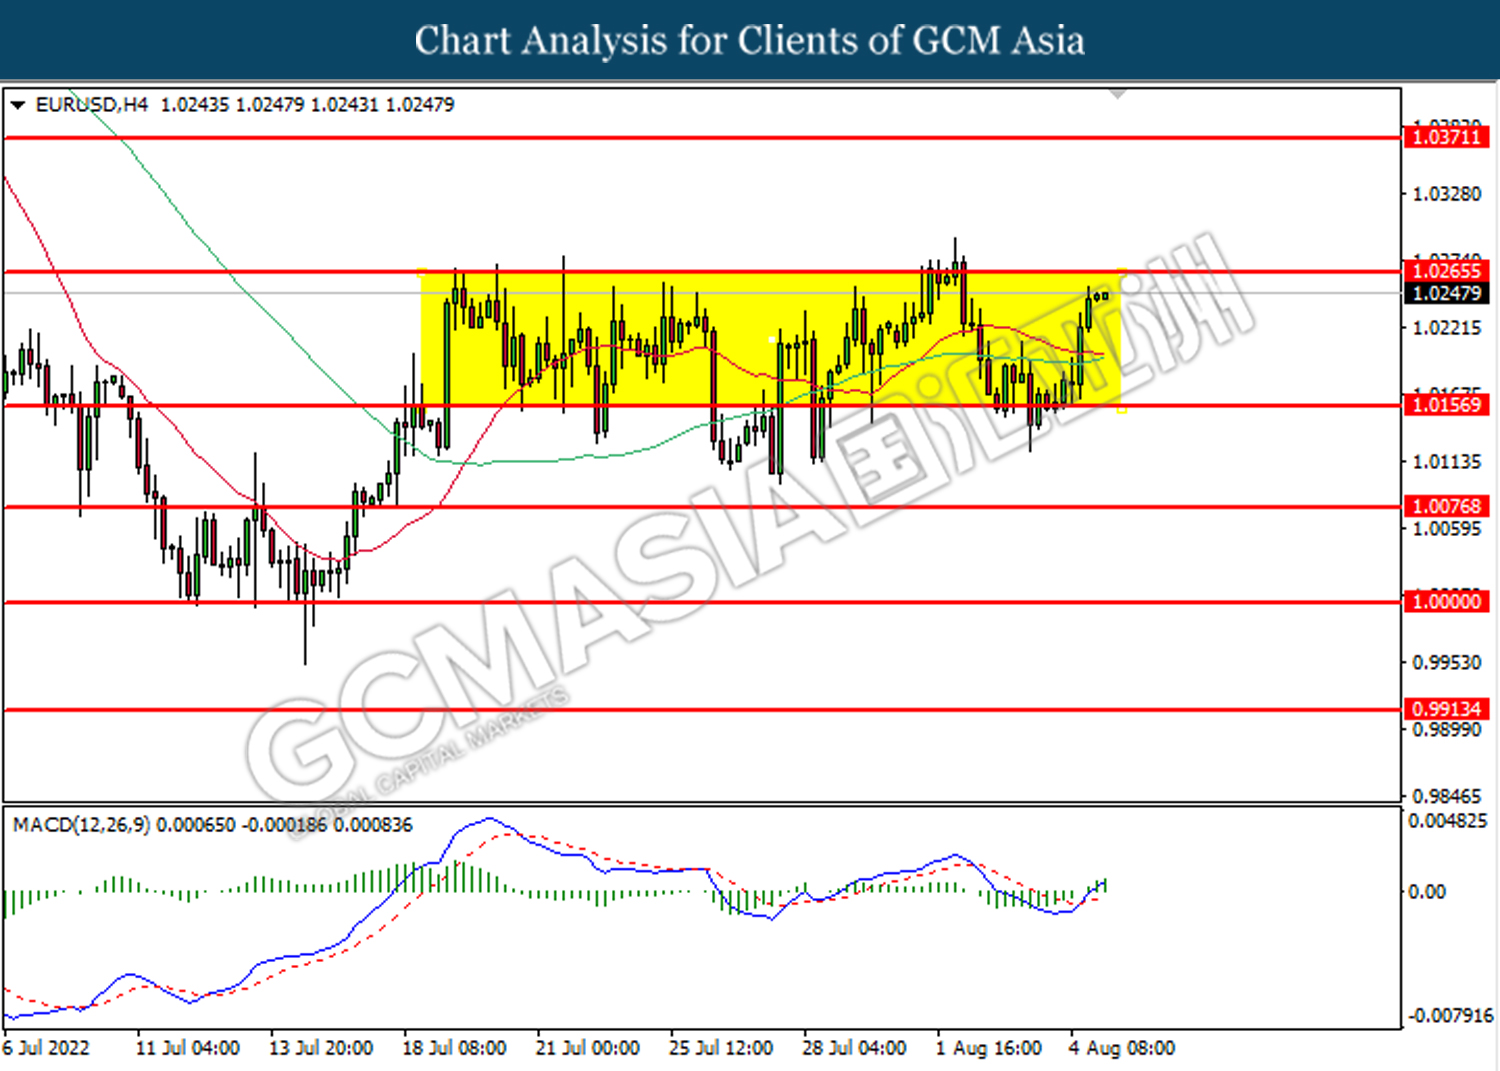Select the 4 Aug 08:00 time label
The image size is (1500, 1071).
tap(1121, 1048)
